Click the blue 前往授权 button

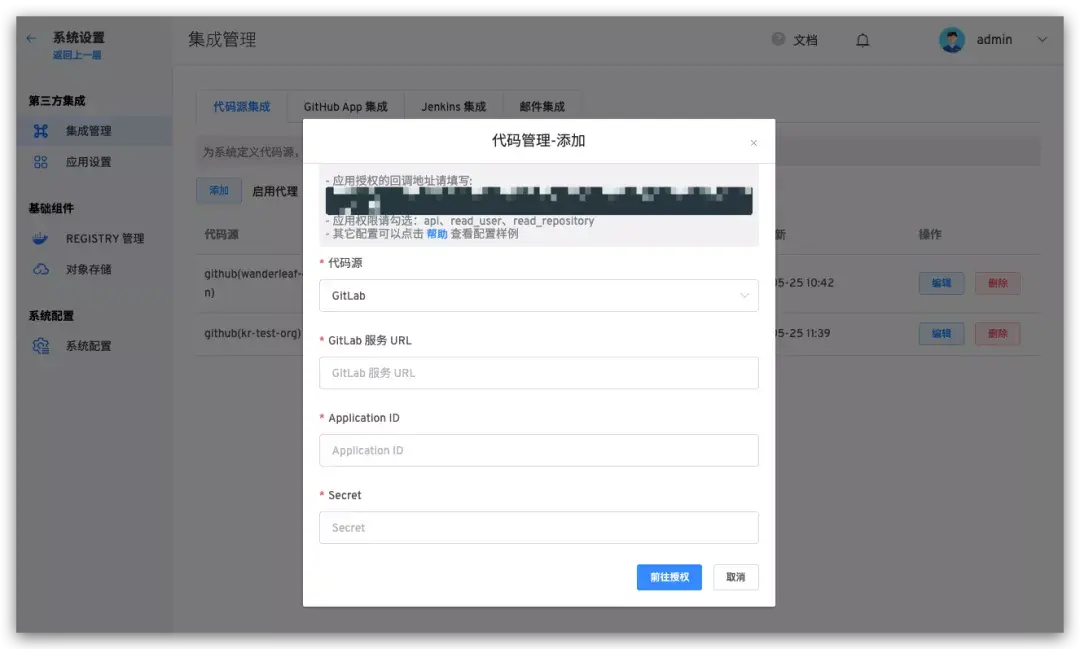point(669,577)
